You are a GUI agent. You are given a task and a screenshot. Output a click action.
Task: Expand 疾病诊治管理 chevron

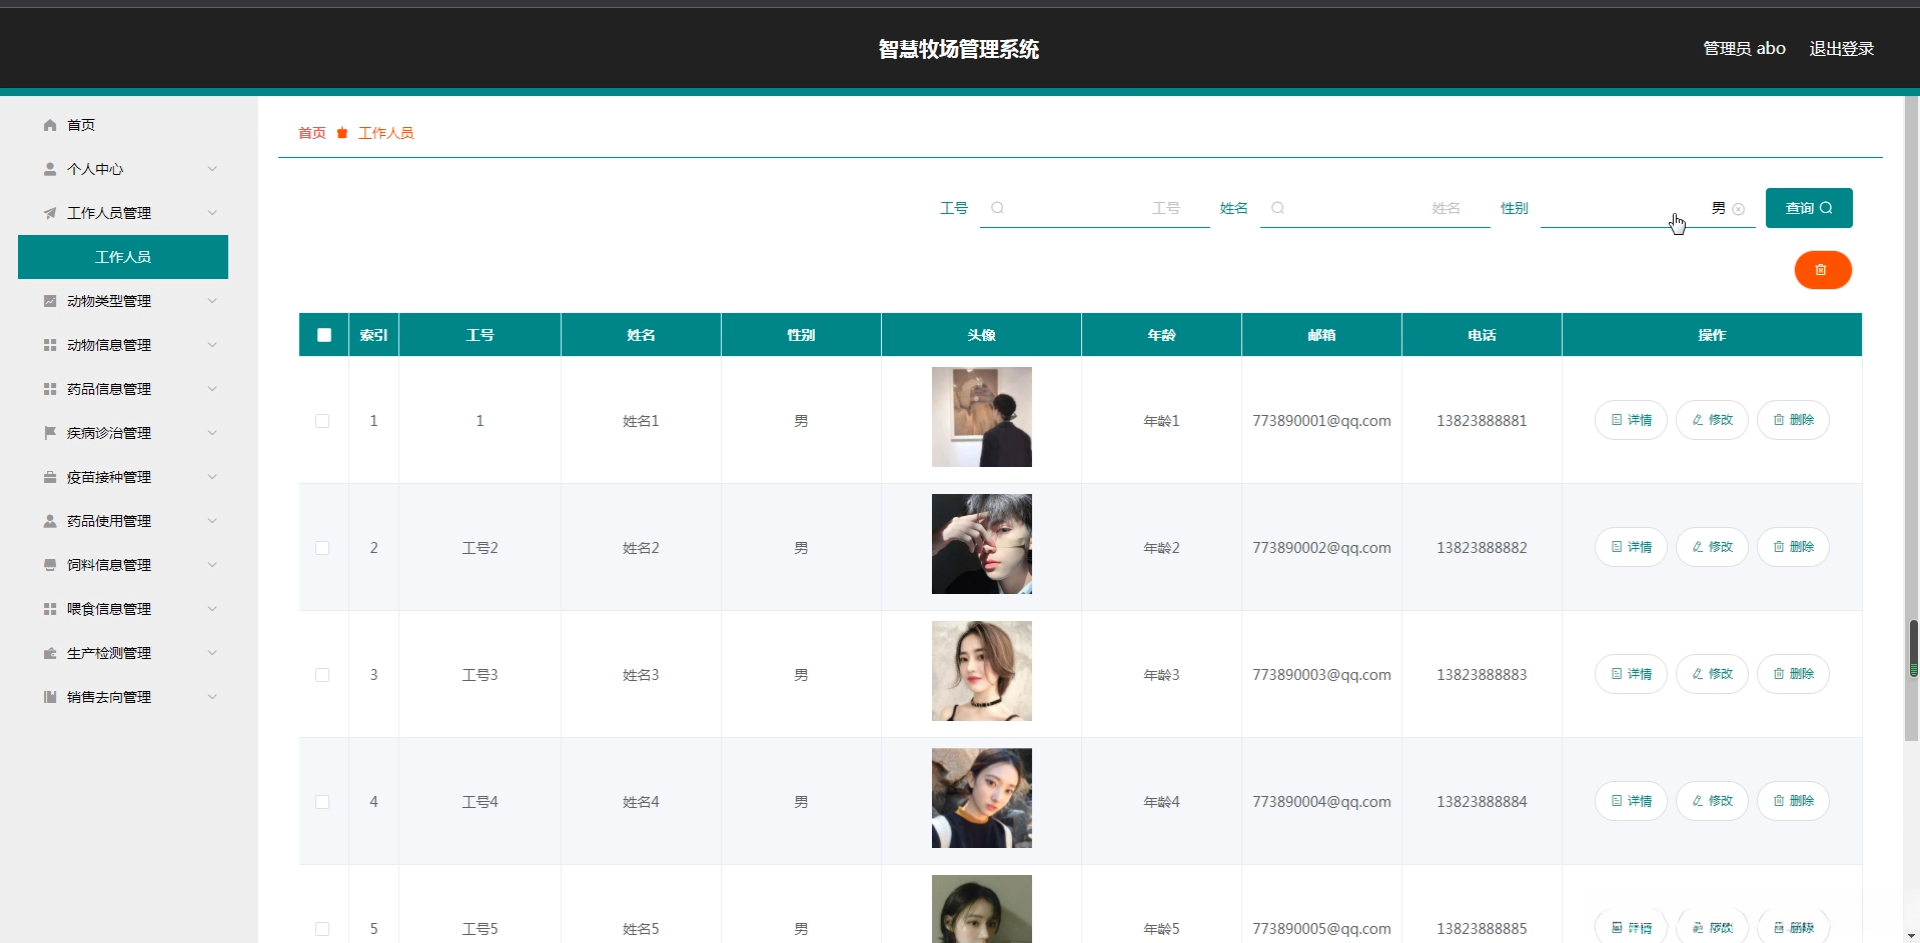click(212, 433)
